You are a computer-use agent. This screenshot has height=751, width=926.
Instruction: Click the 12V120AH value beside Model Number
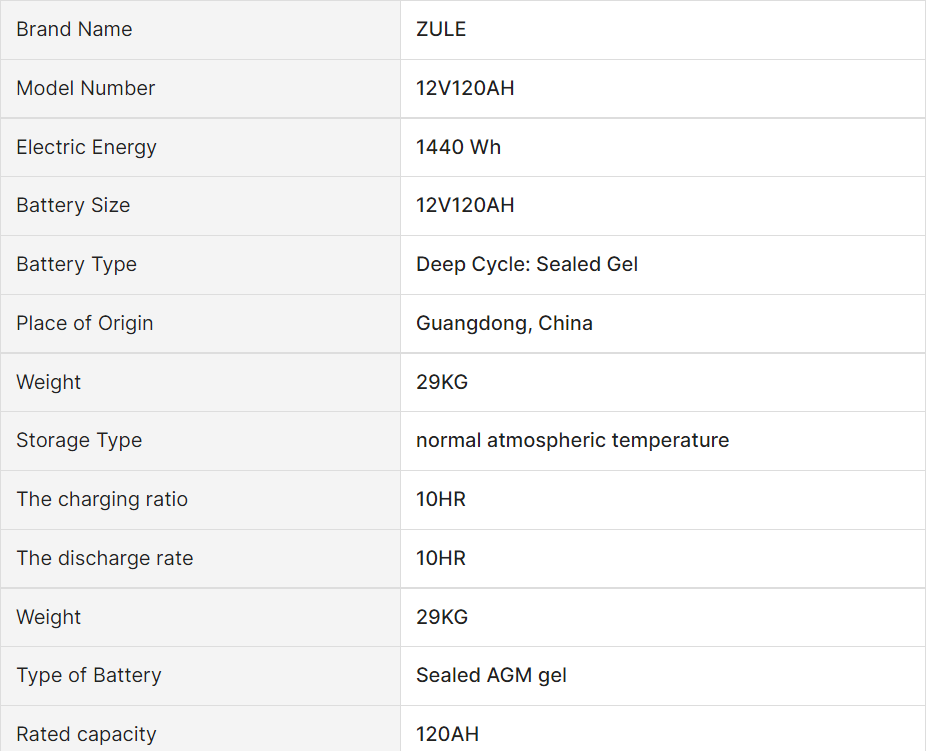(465, 88)
